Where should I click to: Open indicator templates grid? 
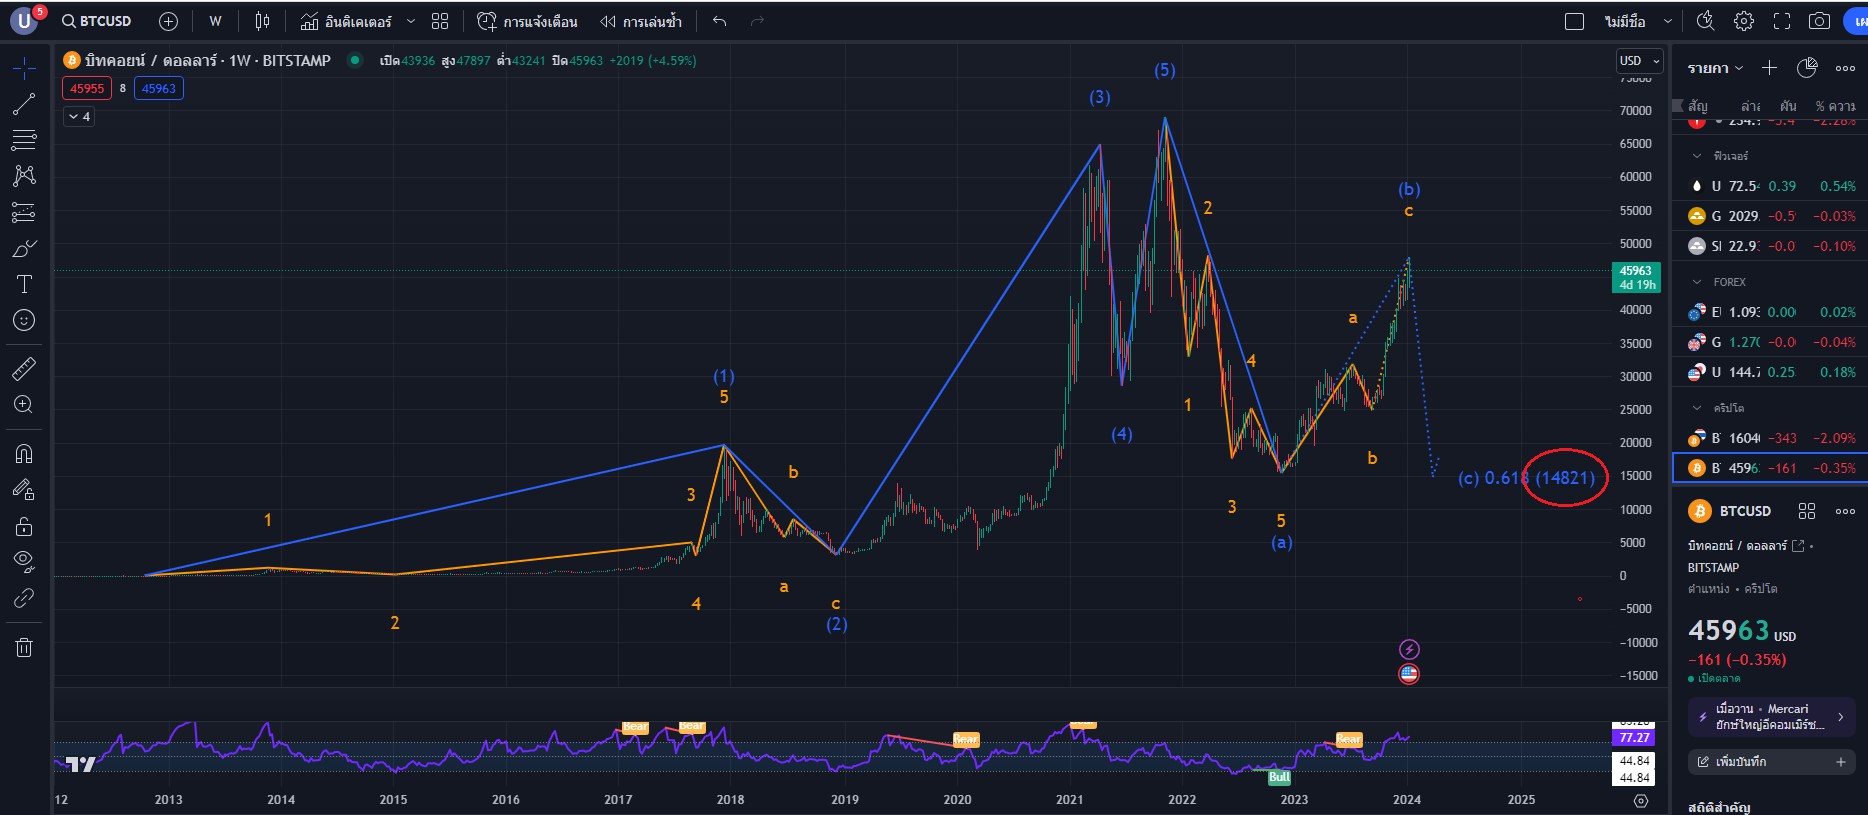coord(440,21)
